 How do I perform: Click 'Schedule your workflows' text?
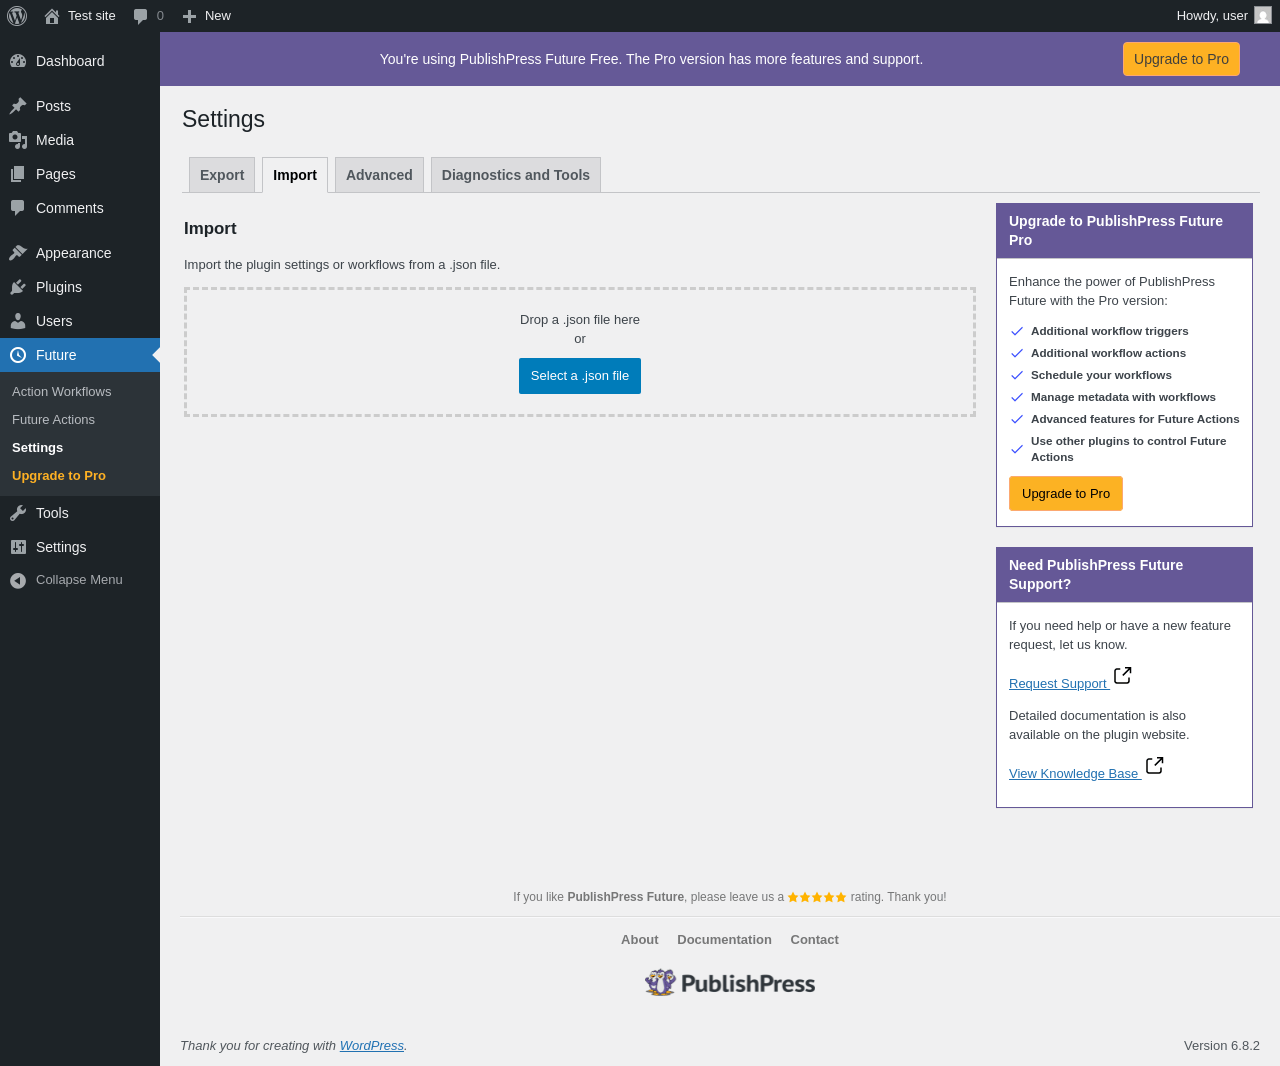coord(1101,375)
